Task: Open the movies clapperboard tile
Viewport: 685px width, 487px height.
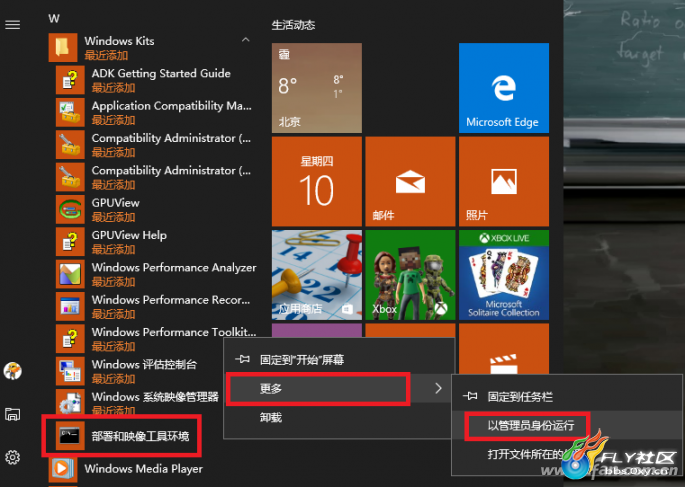Action: (x=504, y=349)
